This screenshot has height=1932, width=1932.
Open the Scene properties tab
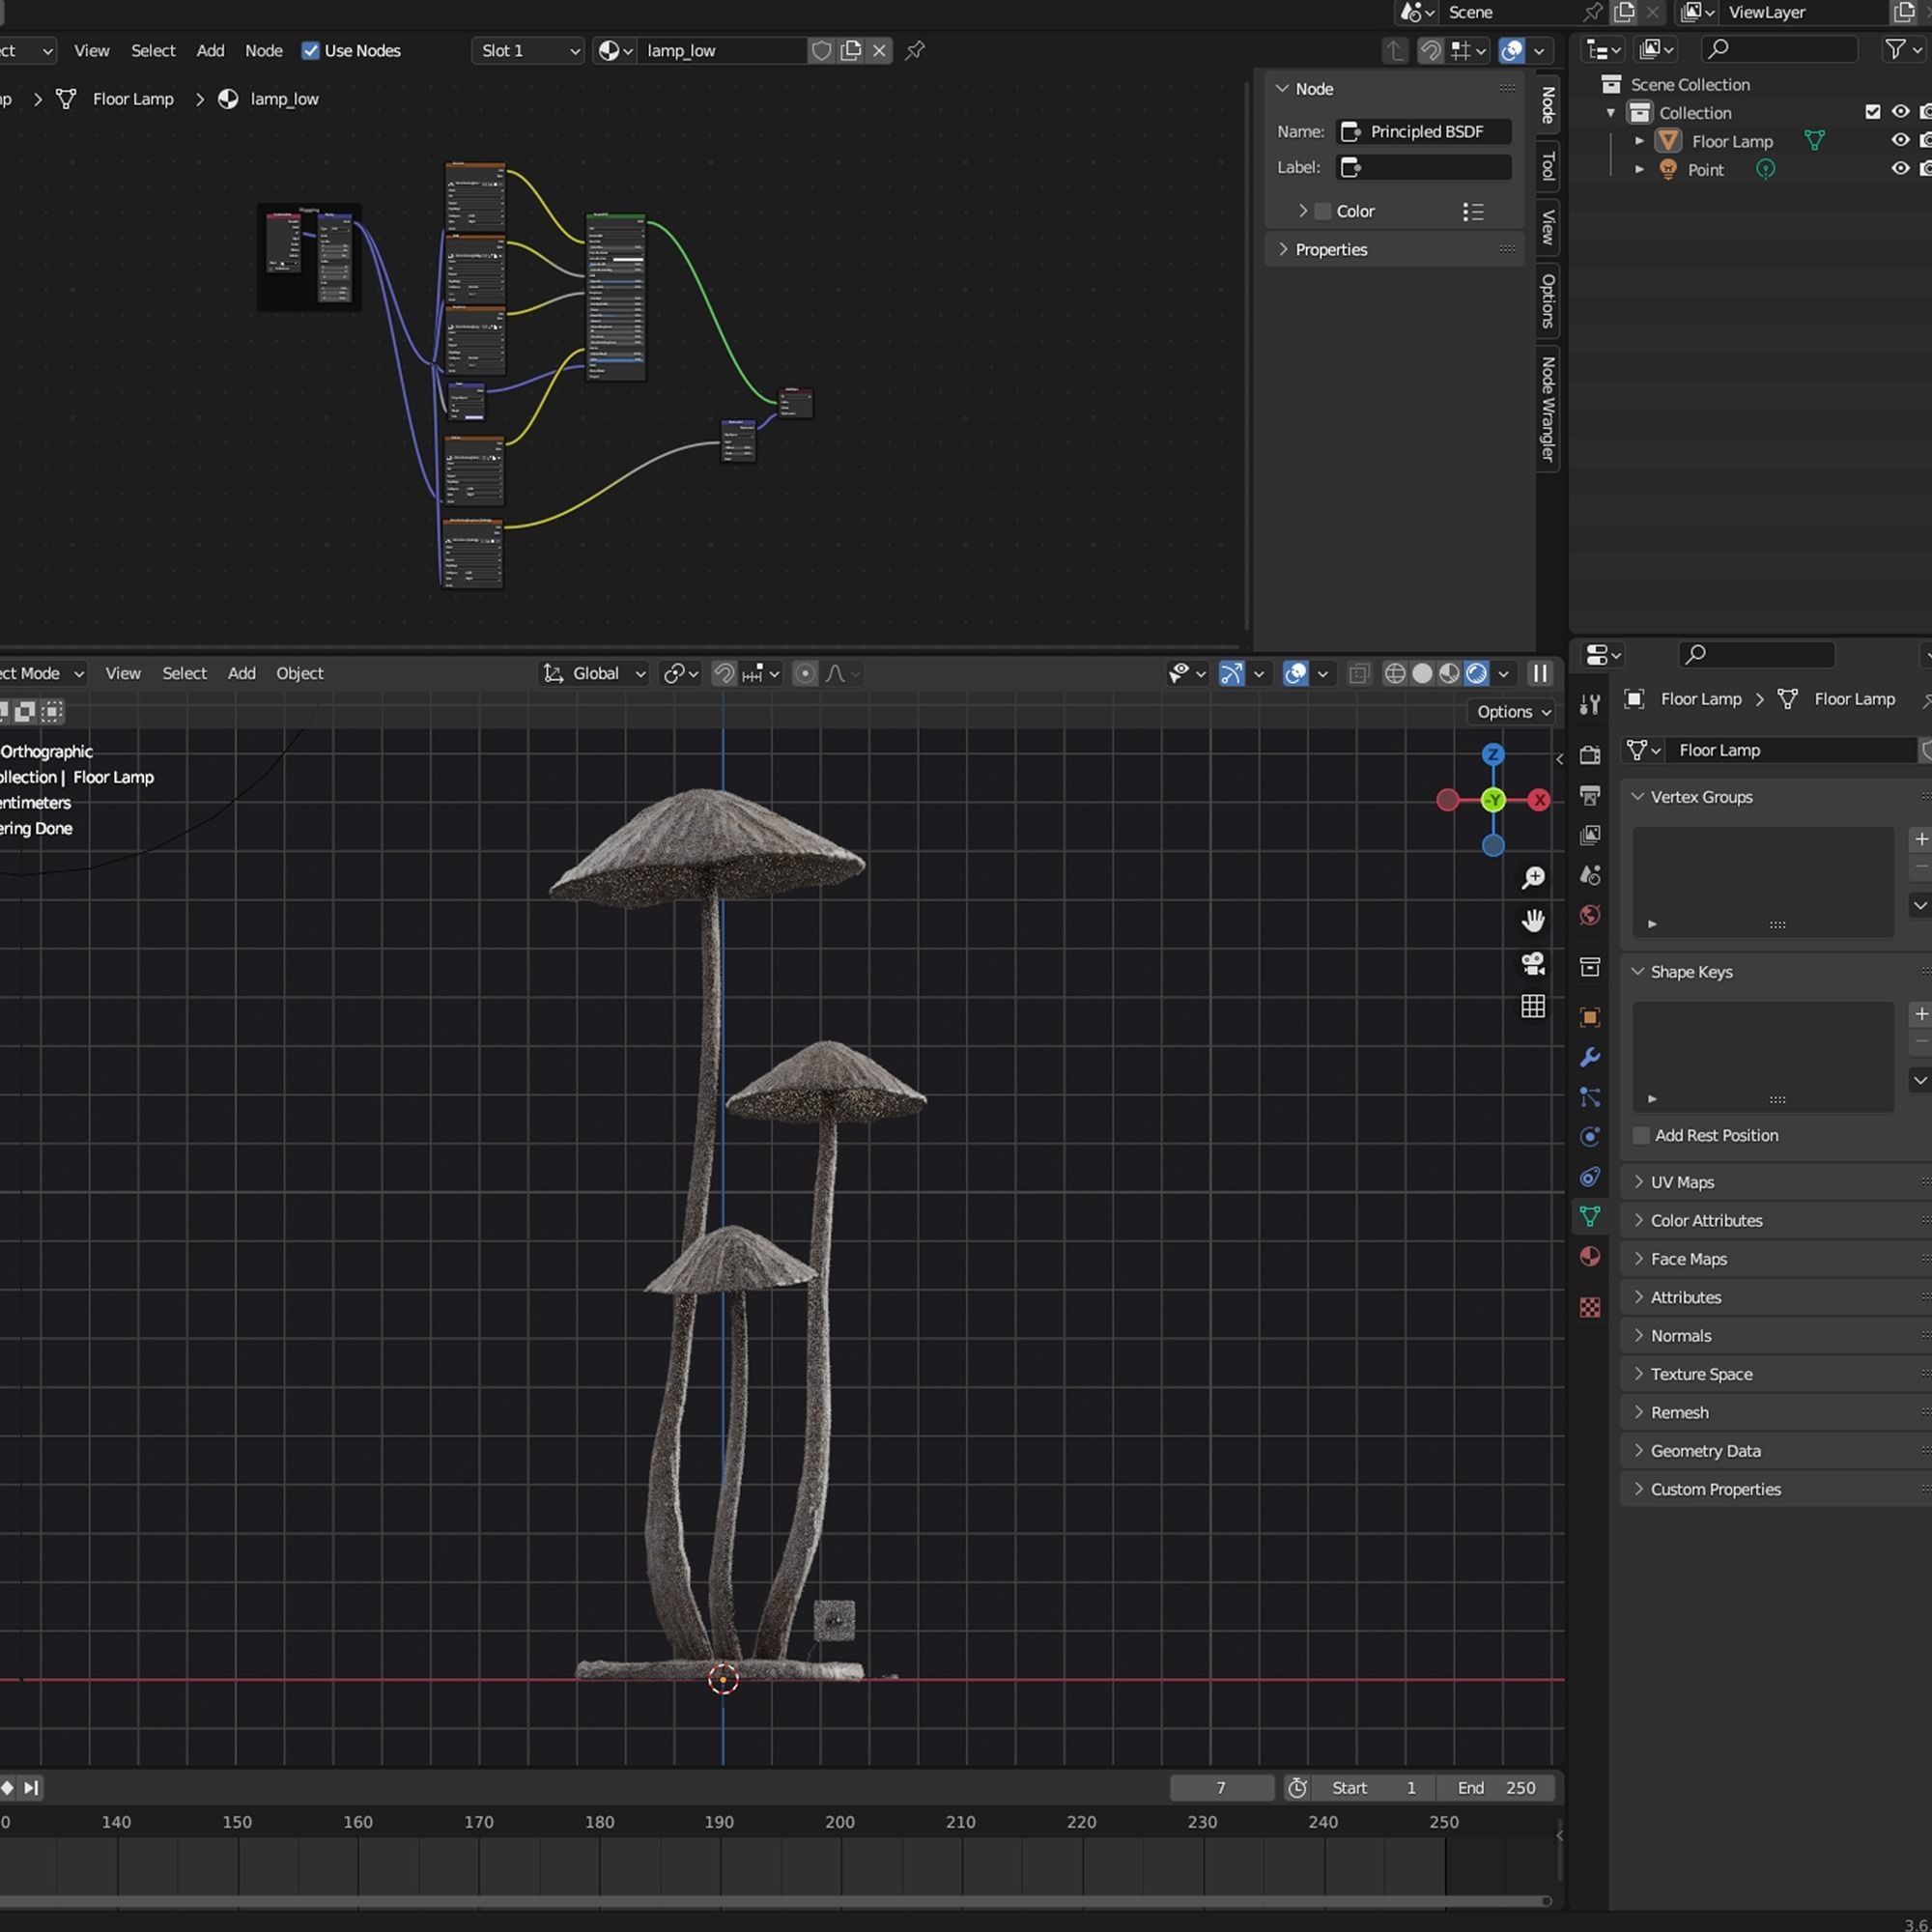(1590, 875)
